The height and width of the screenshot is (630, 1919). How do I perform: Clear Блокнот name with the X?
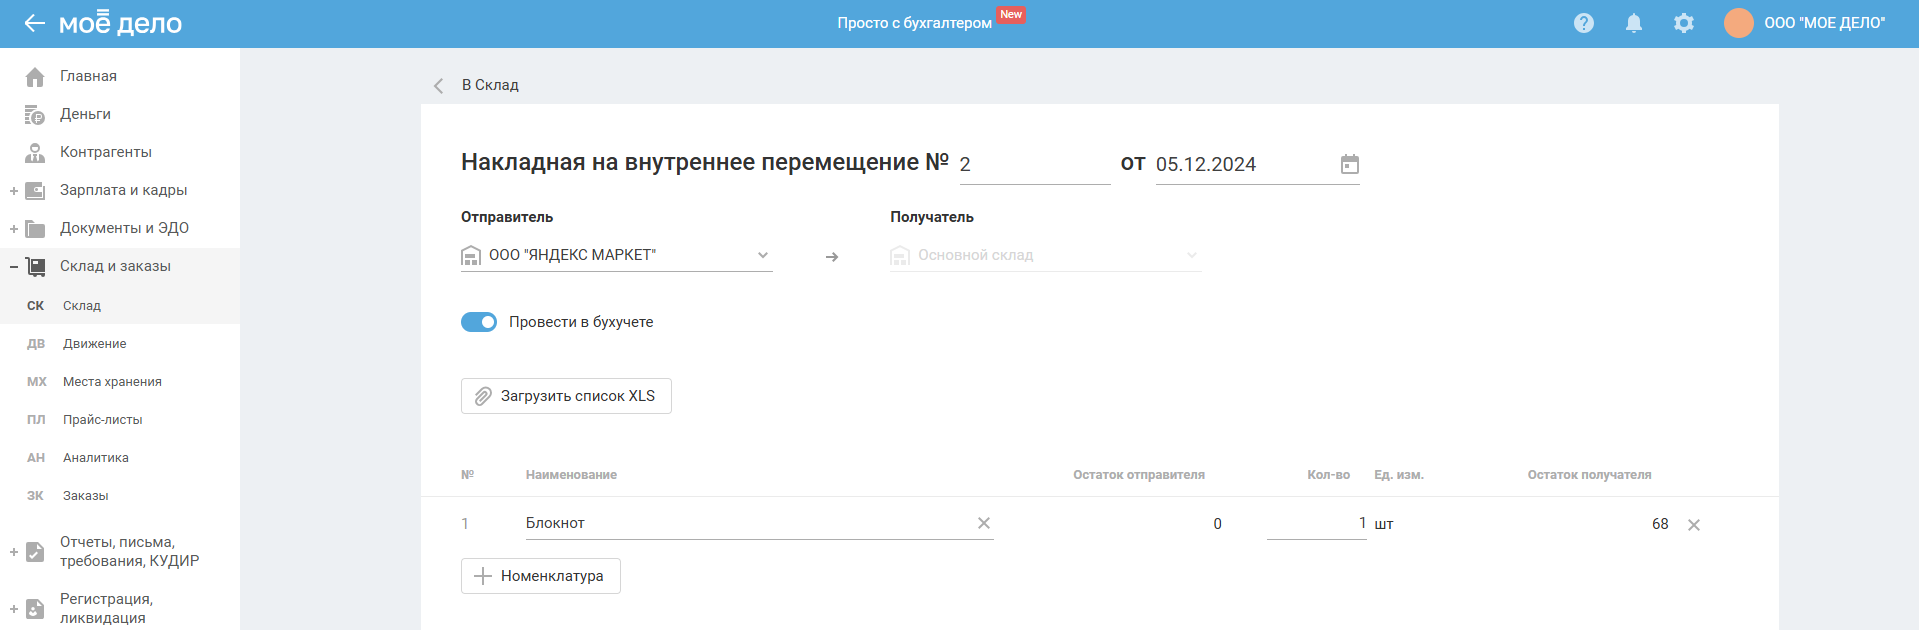click(984, 523)
